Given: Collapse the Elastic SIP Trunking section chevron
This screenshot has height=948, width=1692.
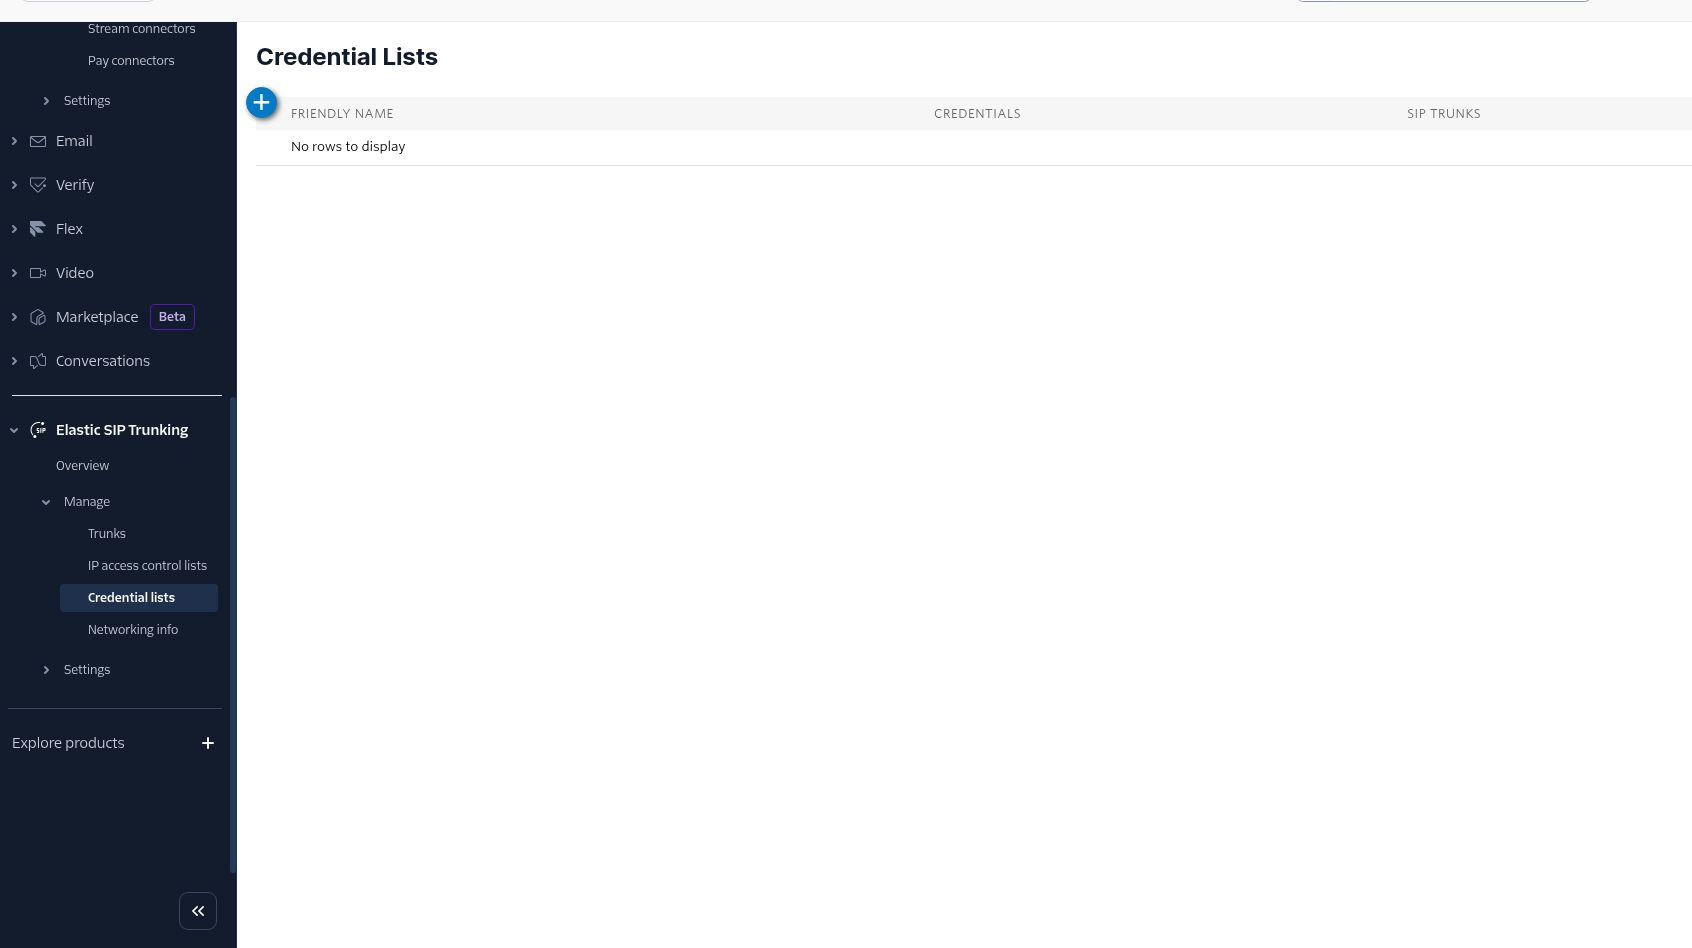Looking at the screenshot, I should click(14, 430).
